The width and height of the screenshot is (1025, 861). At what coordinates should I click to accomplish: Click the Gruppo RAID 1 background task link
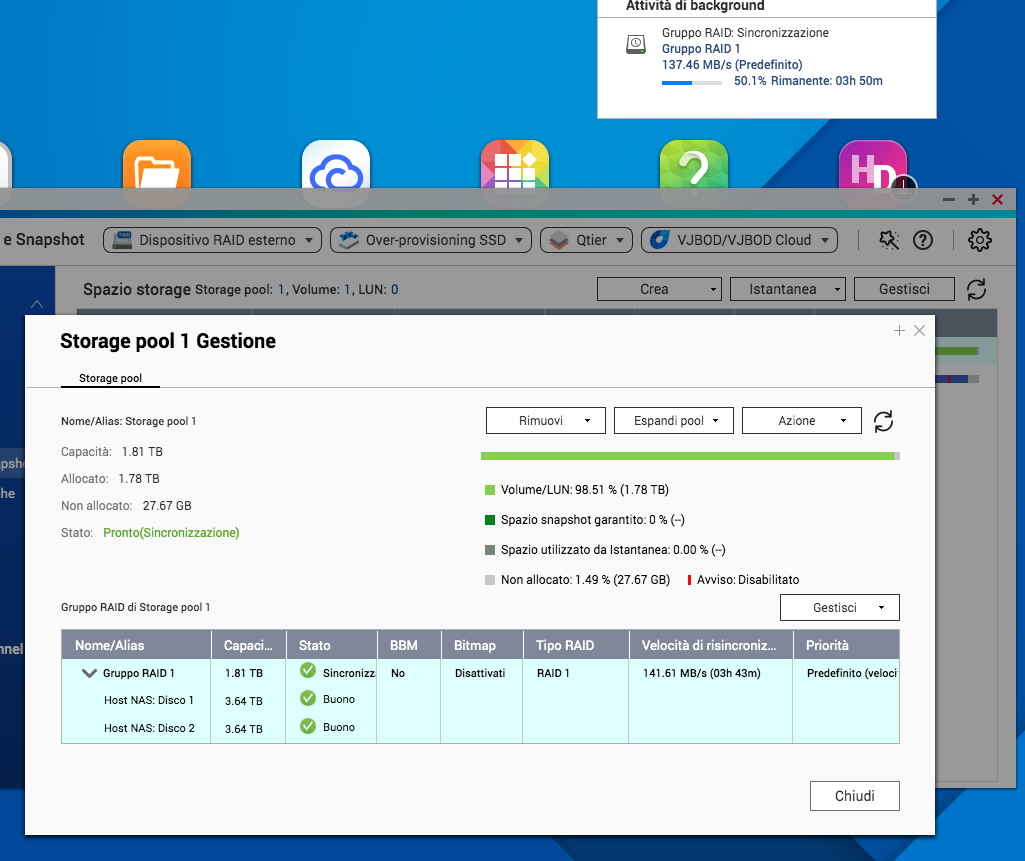701,48
